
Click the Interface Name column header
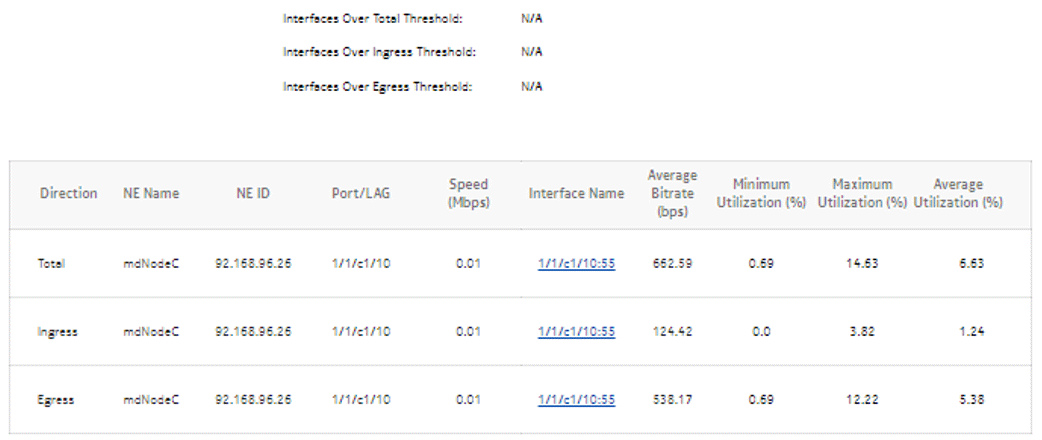(x=576, y=193)
